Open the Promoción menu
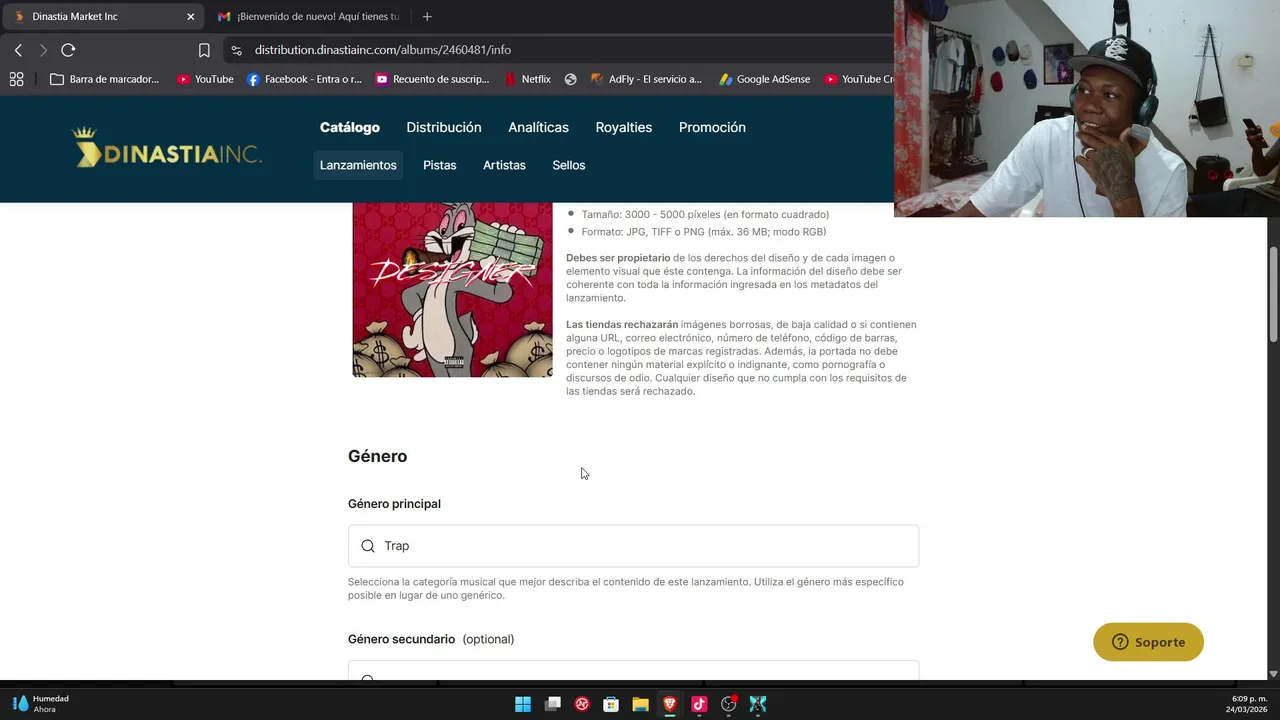The height and width of the screenshot is (720, 1280). click(712, 127)
